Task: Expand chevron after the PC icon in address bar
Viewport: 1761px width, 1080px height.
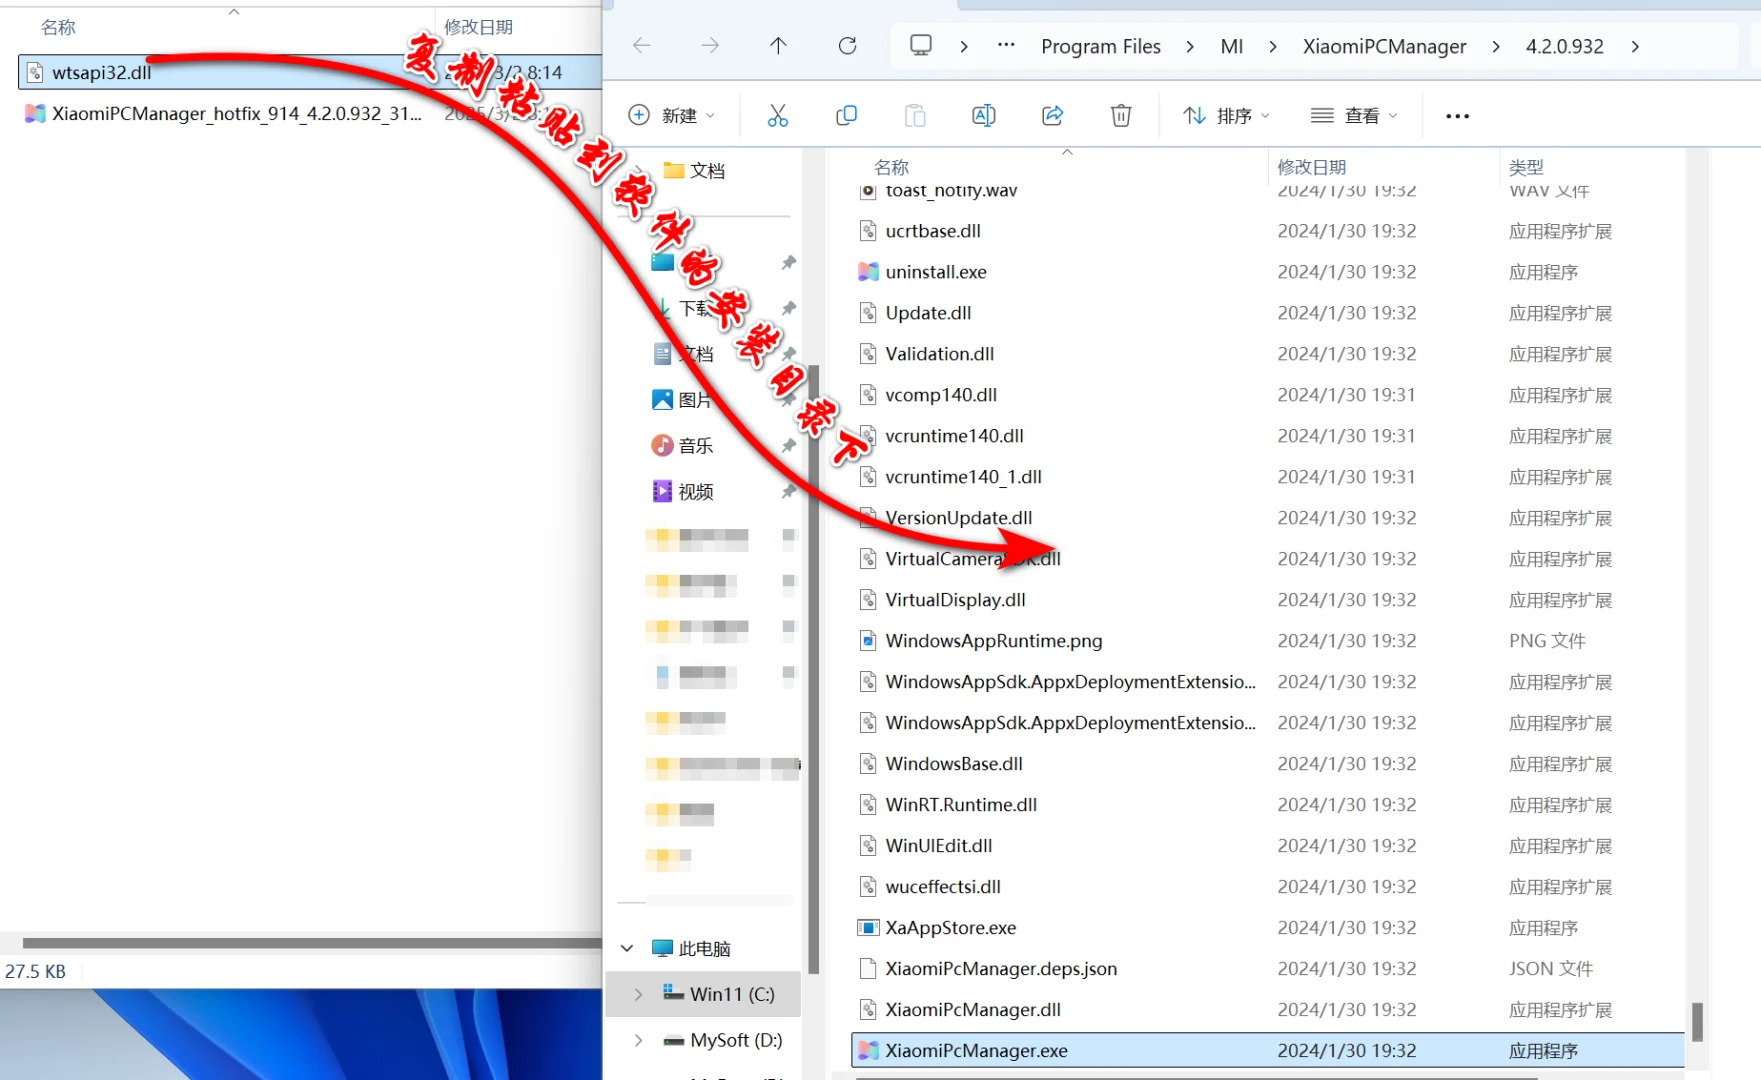Action: (x=964, y=46)
